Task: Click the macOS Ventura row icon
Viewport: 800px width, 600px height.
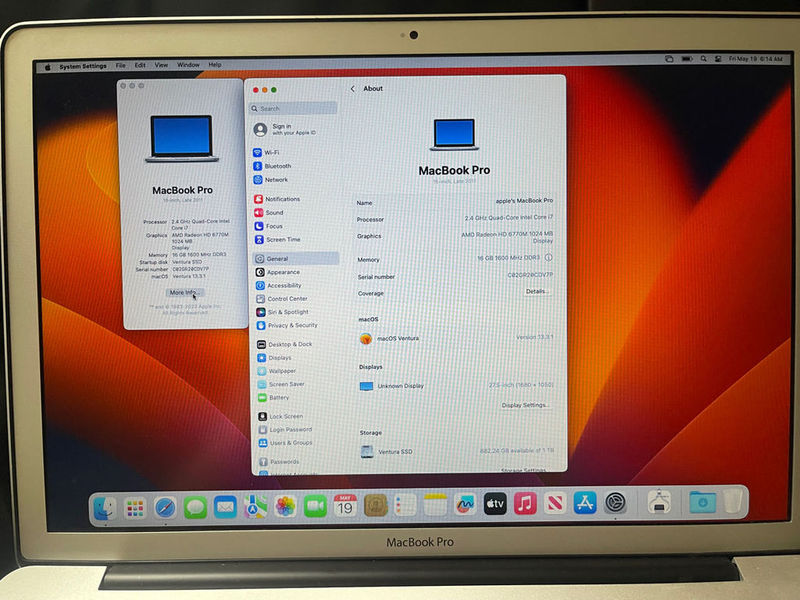Action: coord(366,338)
